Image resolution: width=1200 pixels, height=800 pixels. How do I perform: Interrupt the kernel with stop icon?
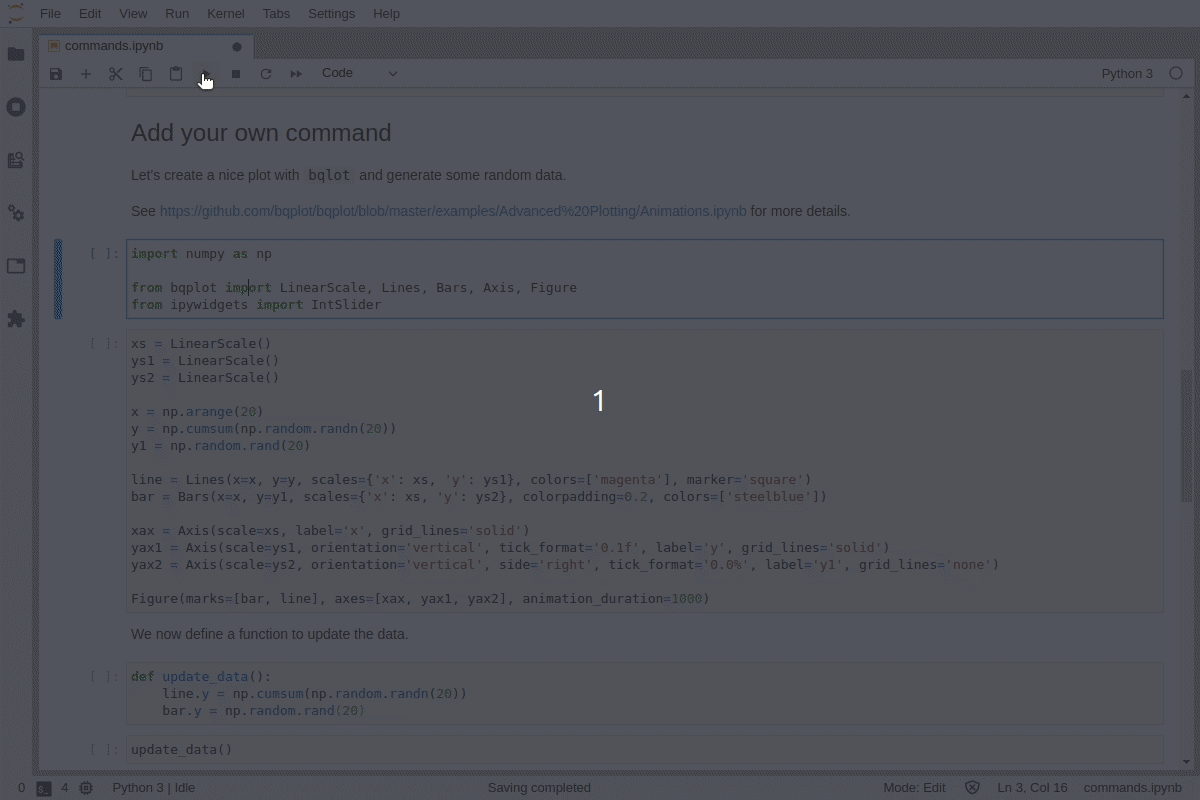(236, 74)
